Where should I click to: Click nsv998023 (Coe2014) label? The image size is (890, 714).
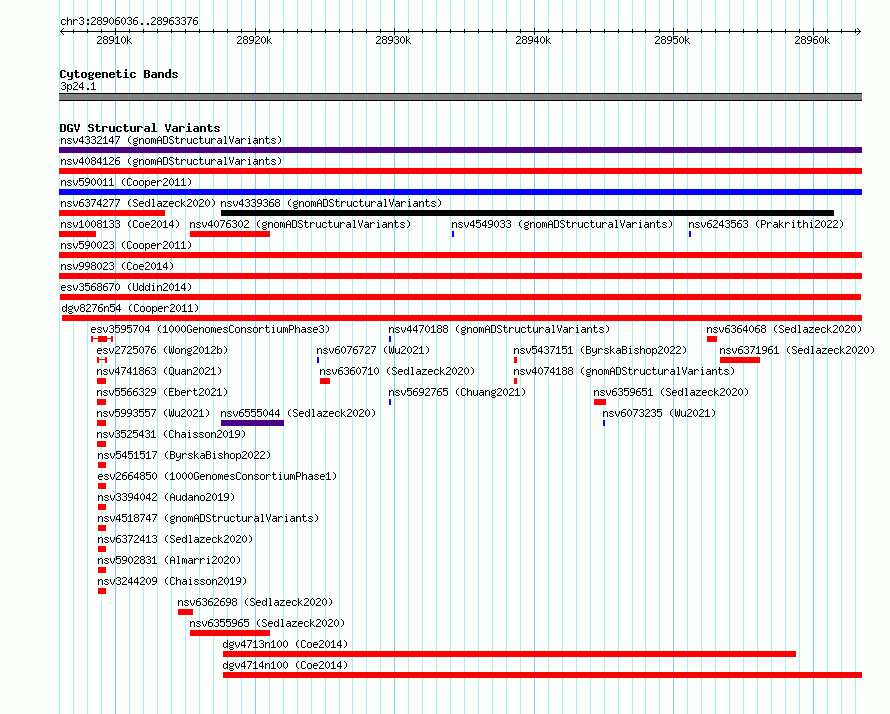tap(117, 266)
